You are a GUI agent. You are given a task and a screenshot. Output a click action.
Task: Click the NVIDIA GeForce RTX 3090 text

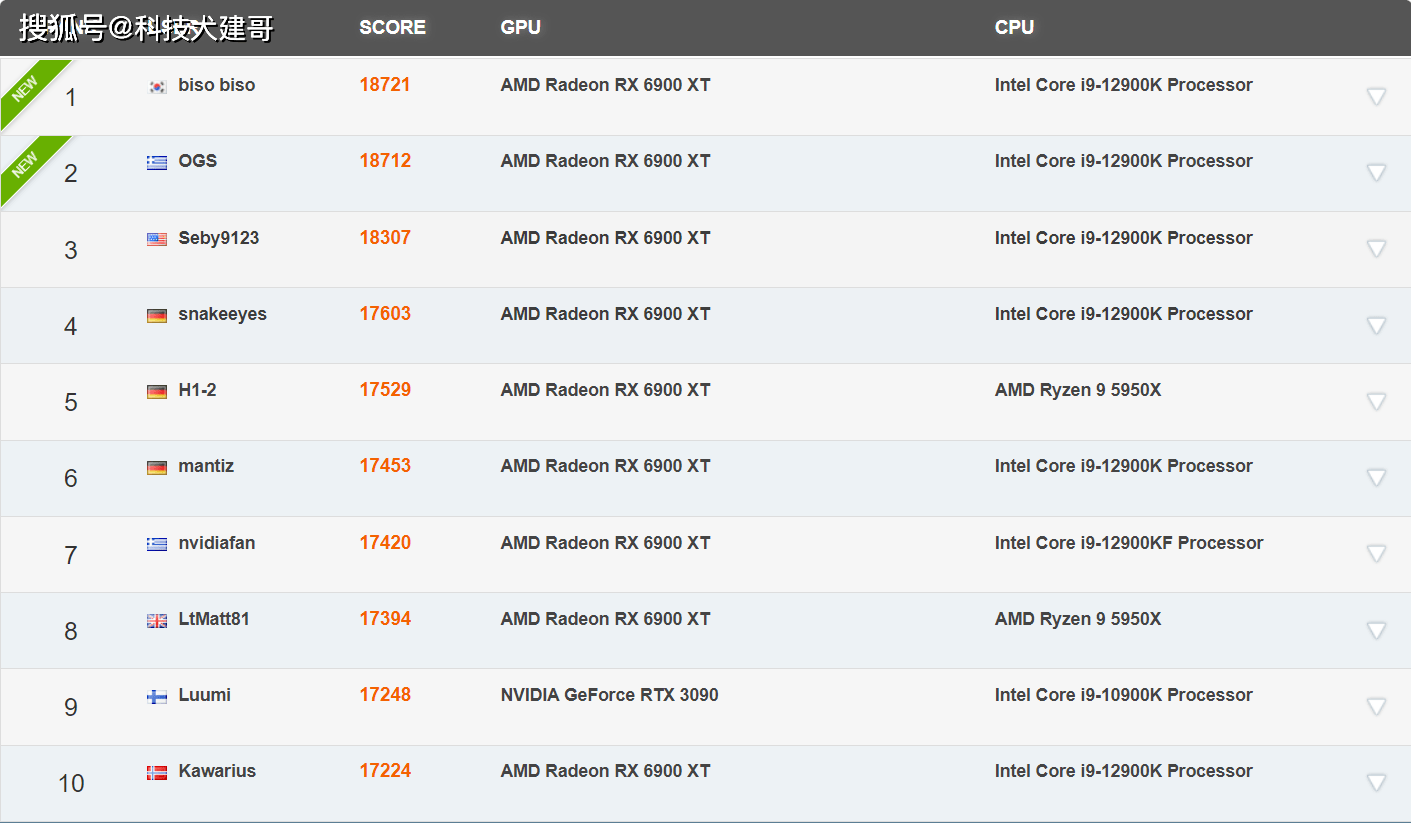(609, 695)
